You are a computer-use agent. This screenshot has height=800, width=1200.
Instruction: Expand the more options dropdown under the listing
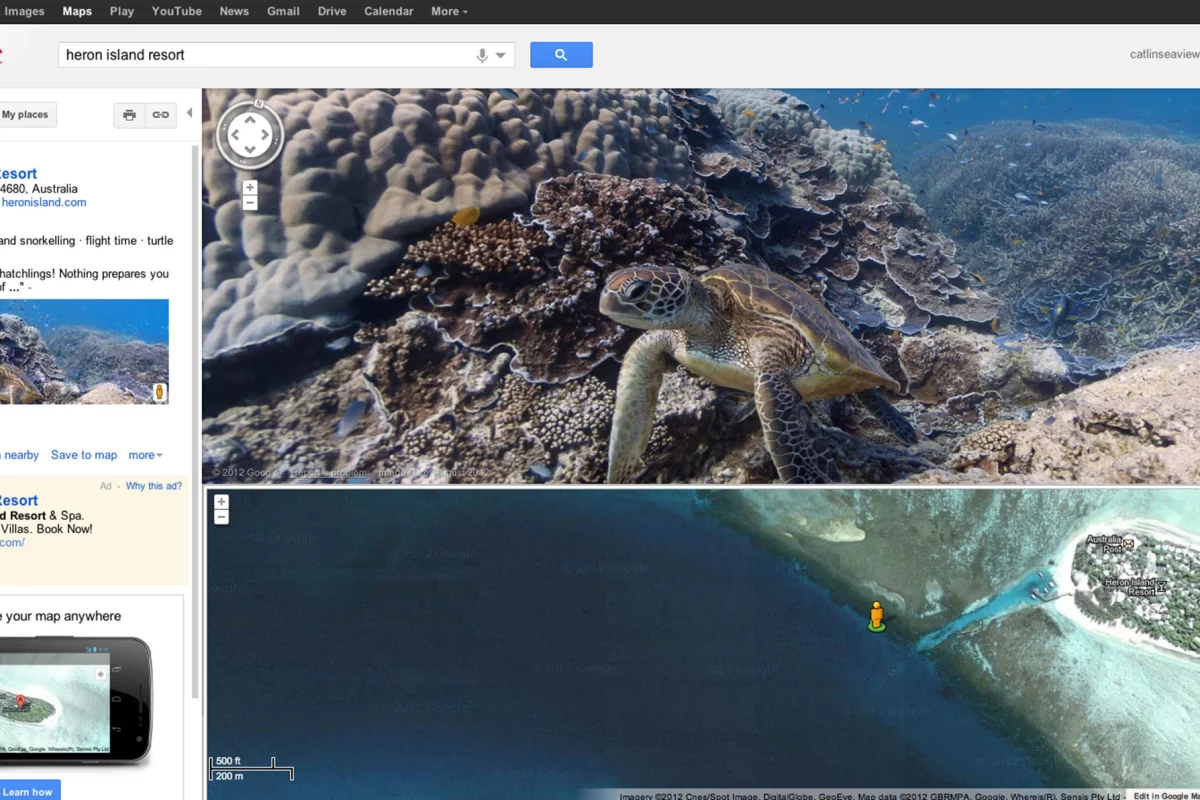coord(145,455)
